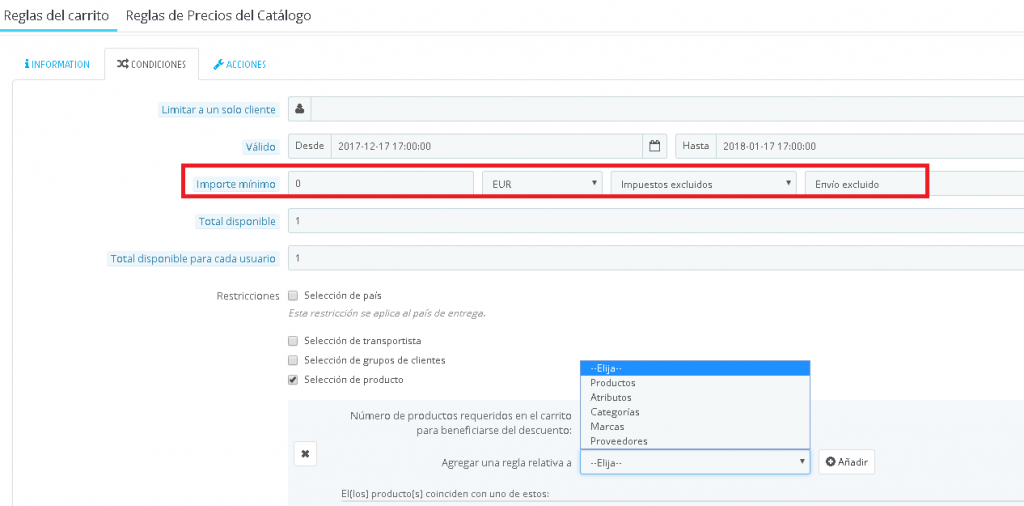
Task: Click the Total disponible input field
Action: click(650, 221)
